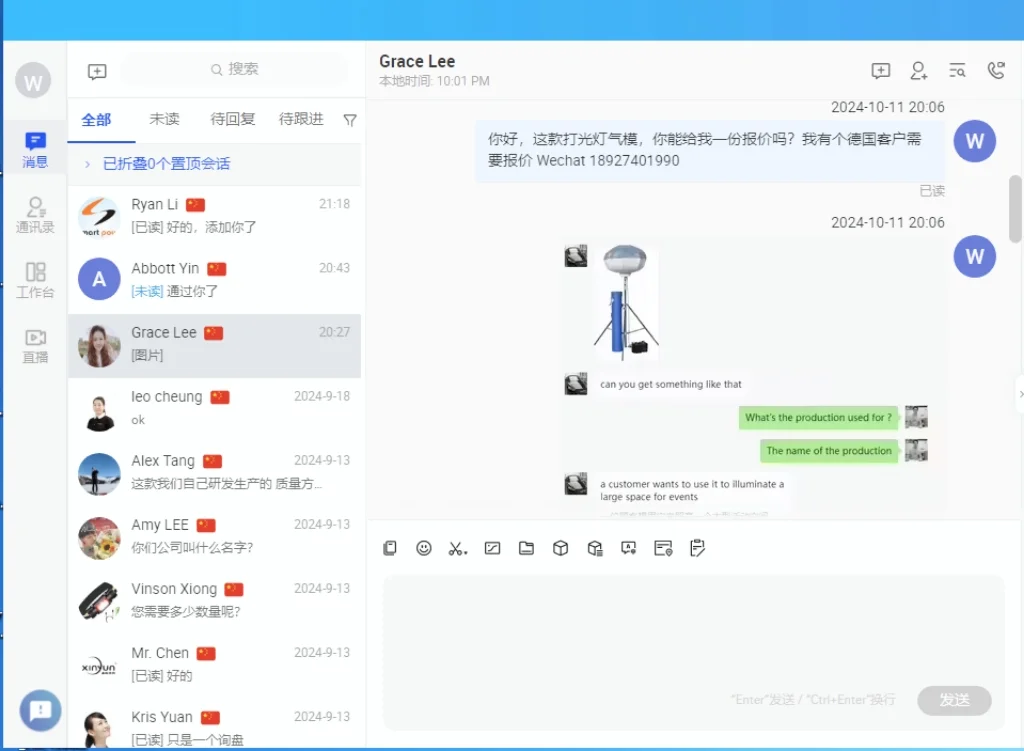Click the search (搜索) field
This screenshot has height=751, width=1024.
tap(234, 69)
